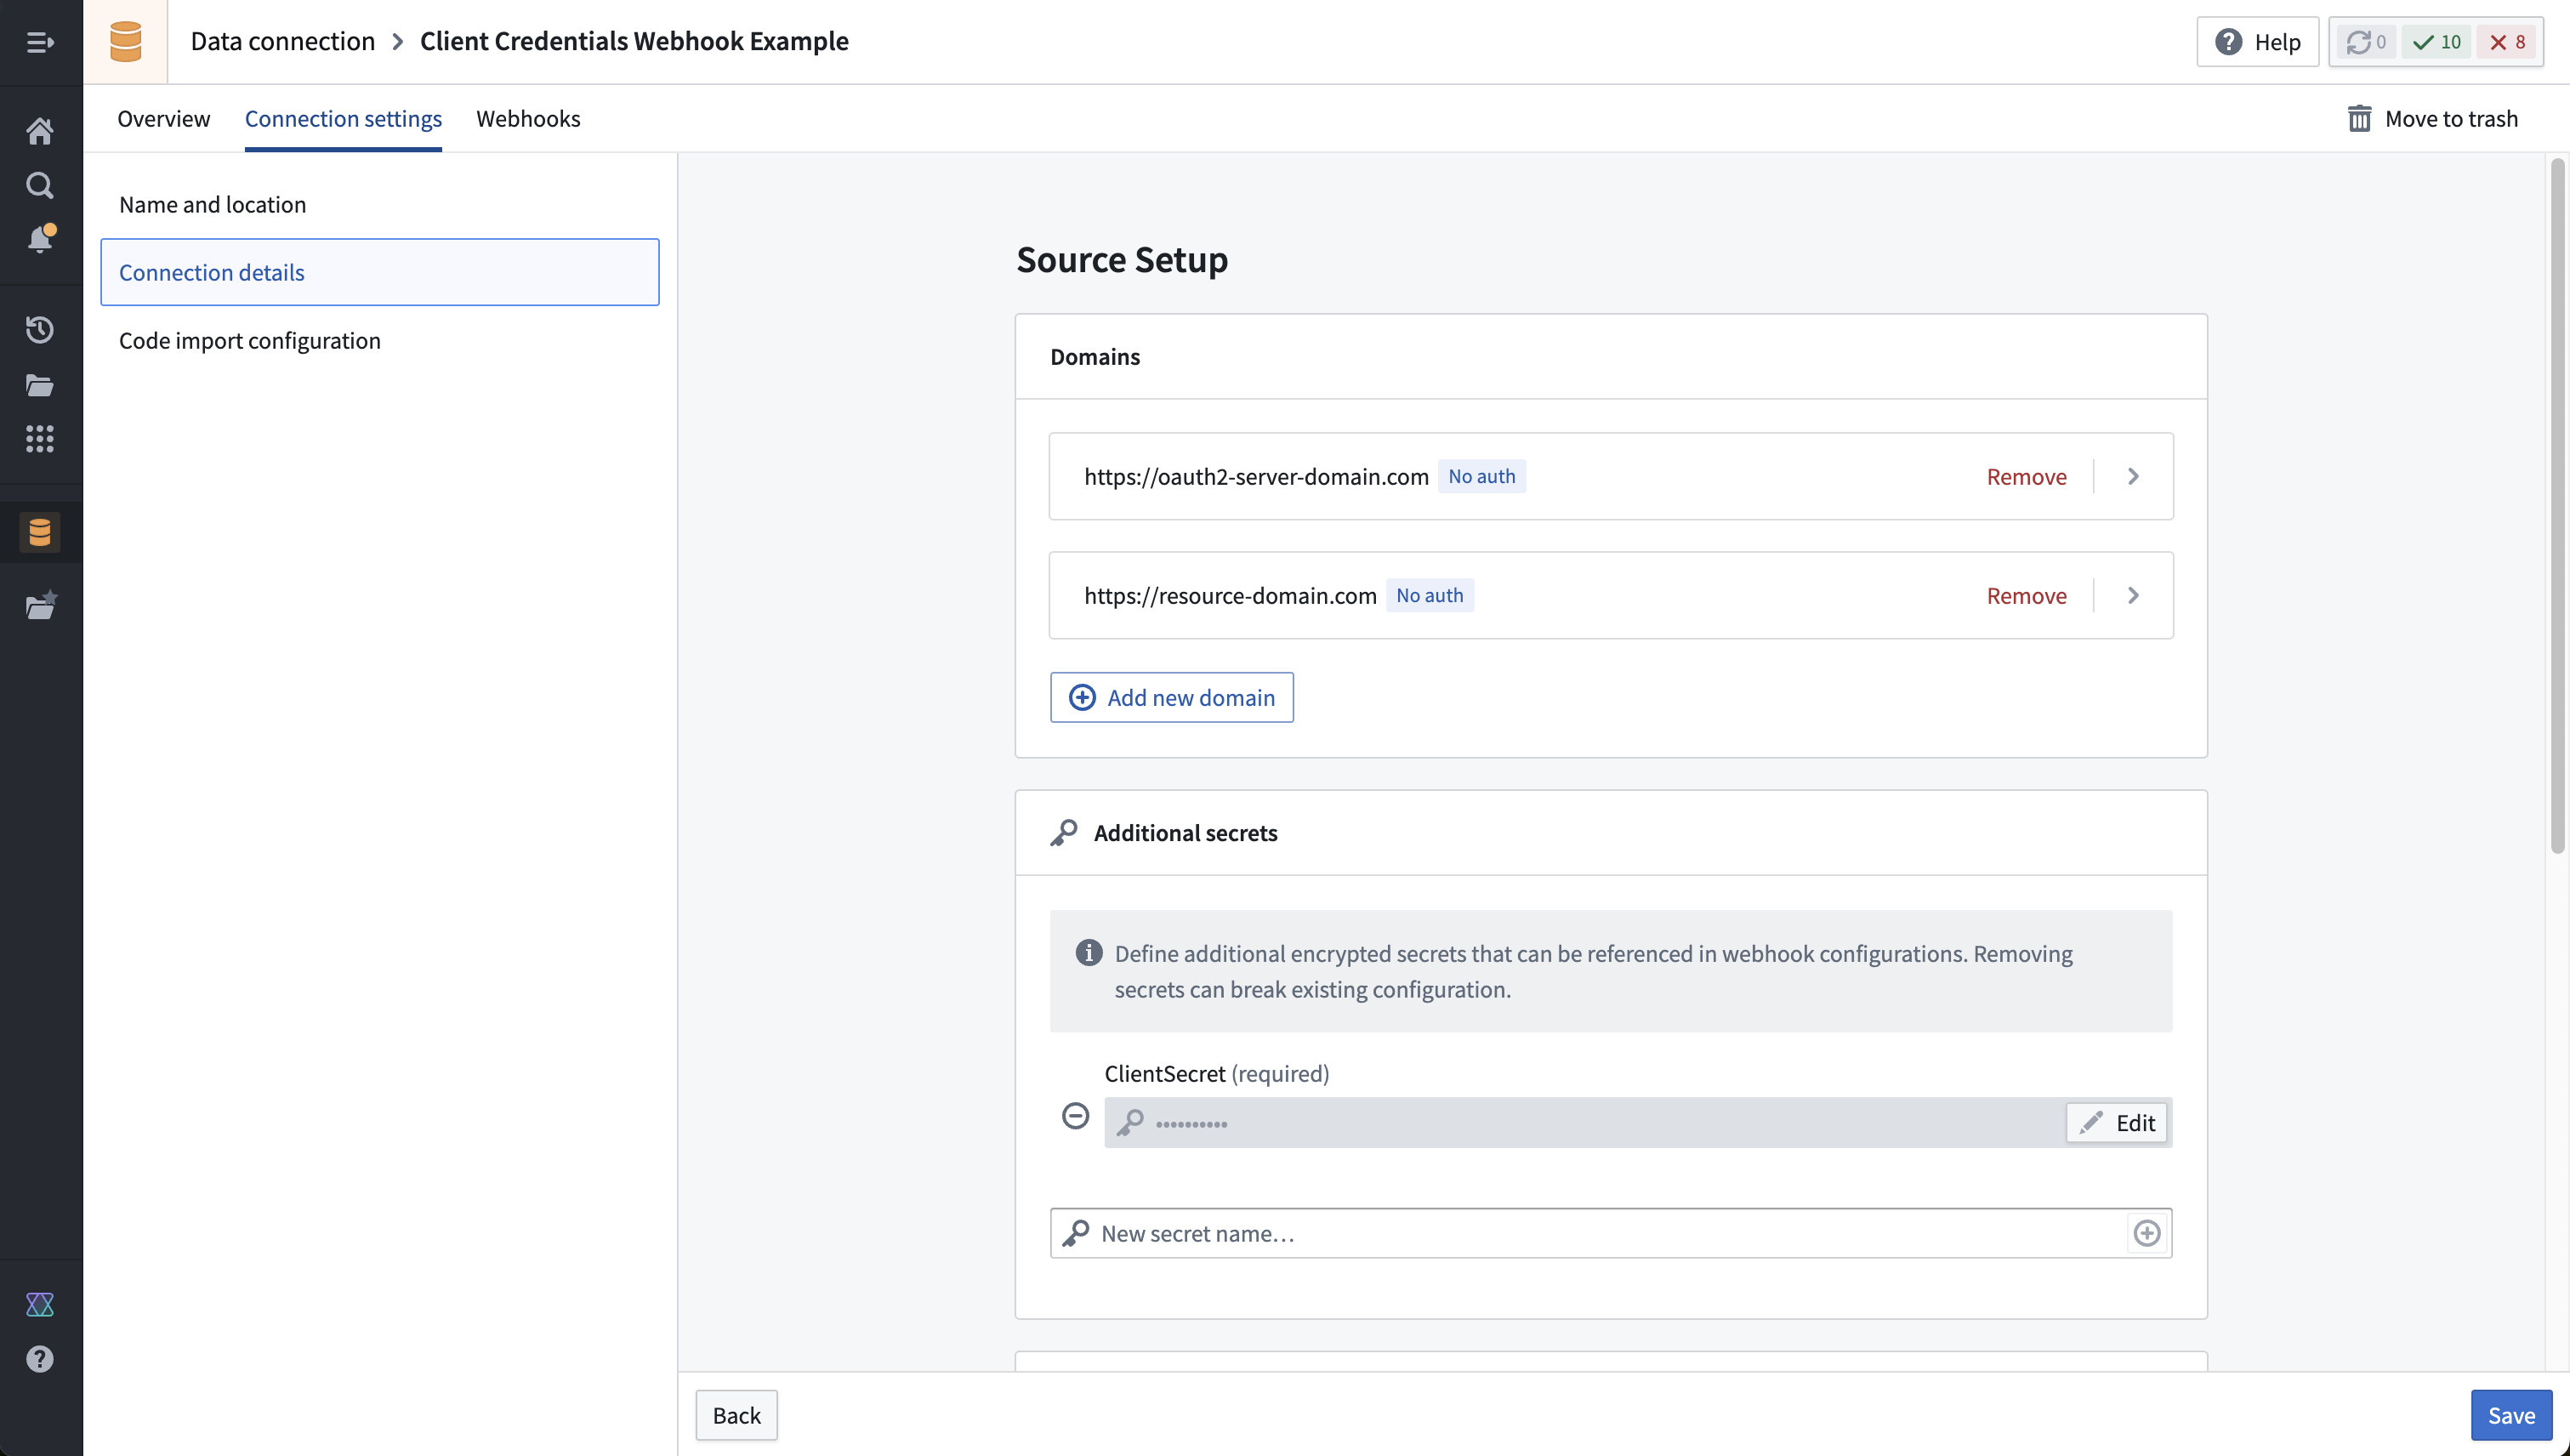Image resolution: width=2570 pixels, height=1456 pixels.
Task: Remove ClientSecret with the minus circle icon
Action: [x=1075, y=1116]
